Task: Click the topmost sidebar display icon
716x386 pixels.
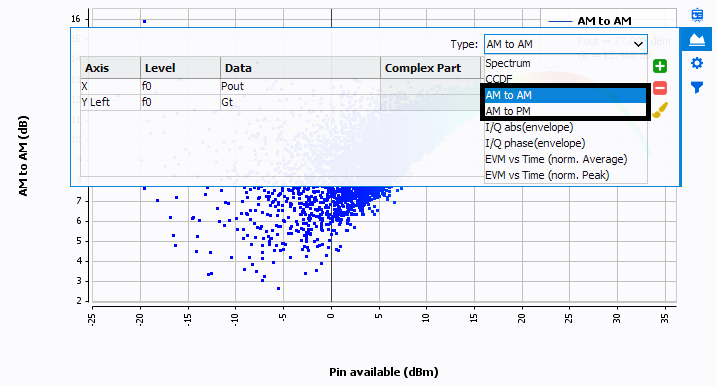Action: point(697,15)
